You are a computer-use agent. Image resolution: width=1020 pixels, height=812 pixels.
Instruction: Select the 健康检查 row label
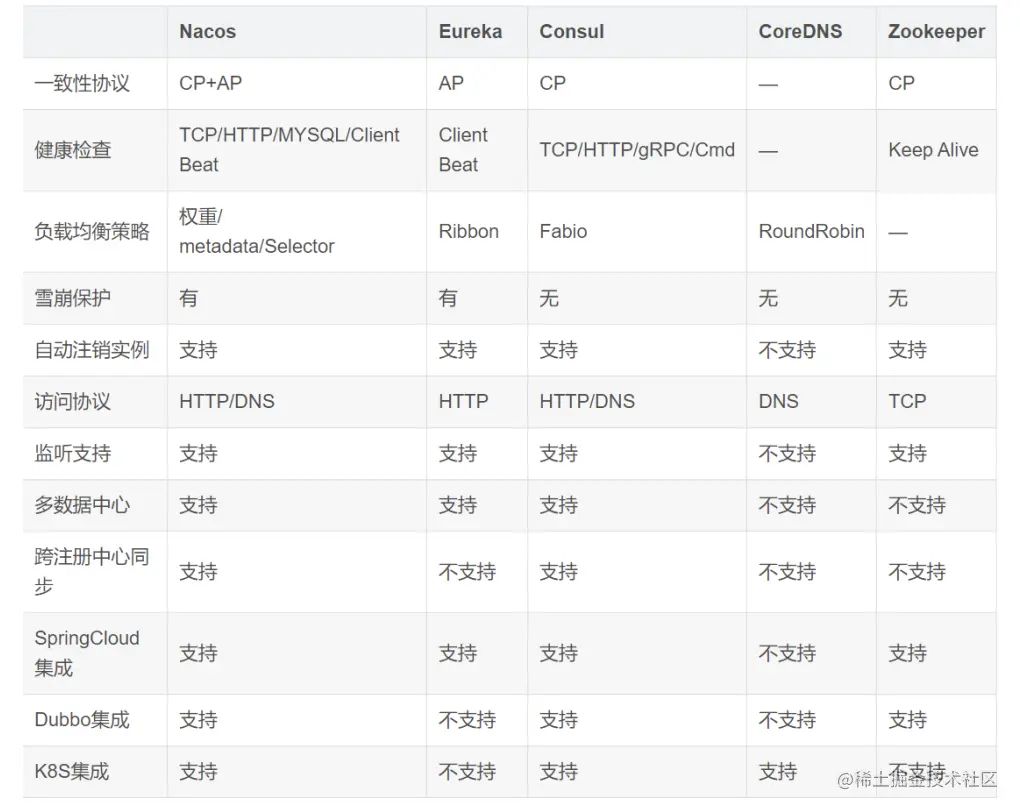coord(73,150)
